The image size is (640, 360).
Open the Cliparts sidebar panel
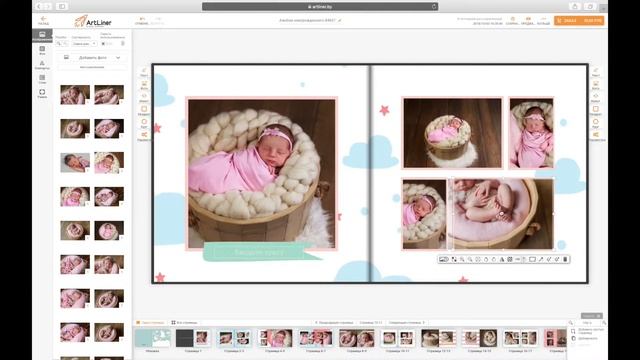coord(42,65)
